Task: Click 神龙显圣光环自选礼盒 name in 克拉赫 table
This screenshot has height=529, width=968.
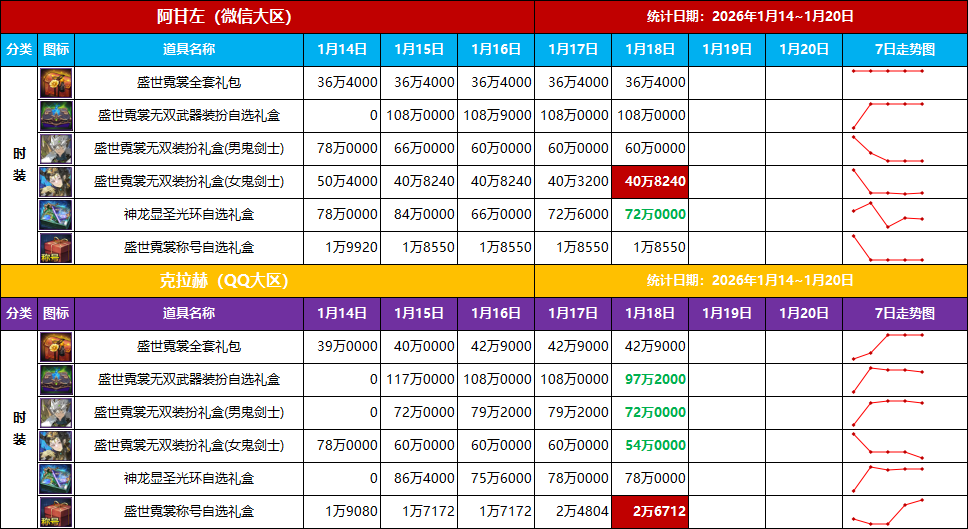Action: pyautogui.click(x=189, y=479)
